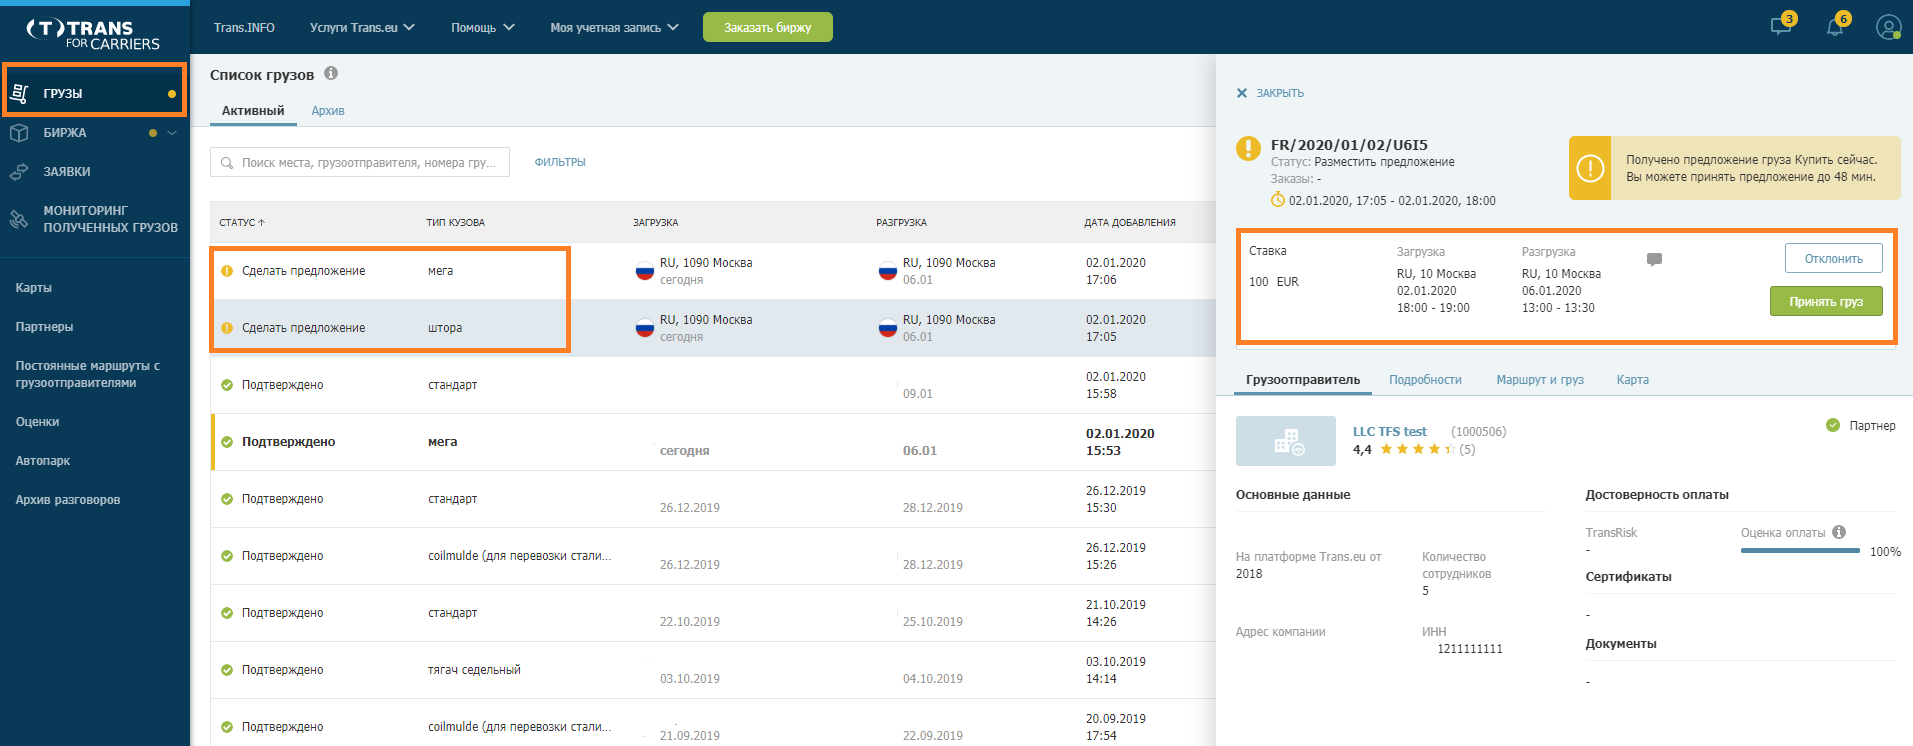This screenshot has height=746, width=1913.
Task: Open Trans.INFO in the top menu
Action: [244, 27]
